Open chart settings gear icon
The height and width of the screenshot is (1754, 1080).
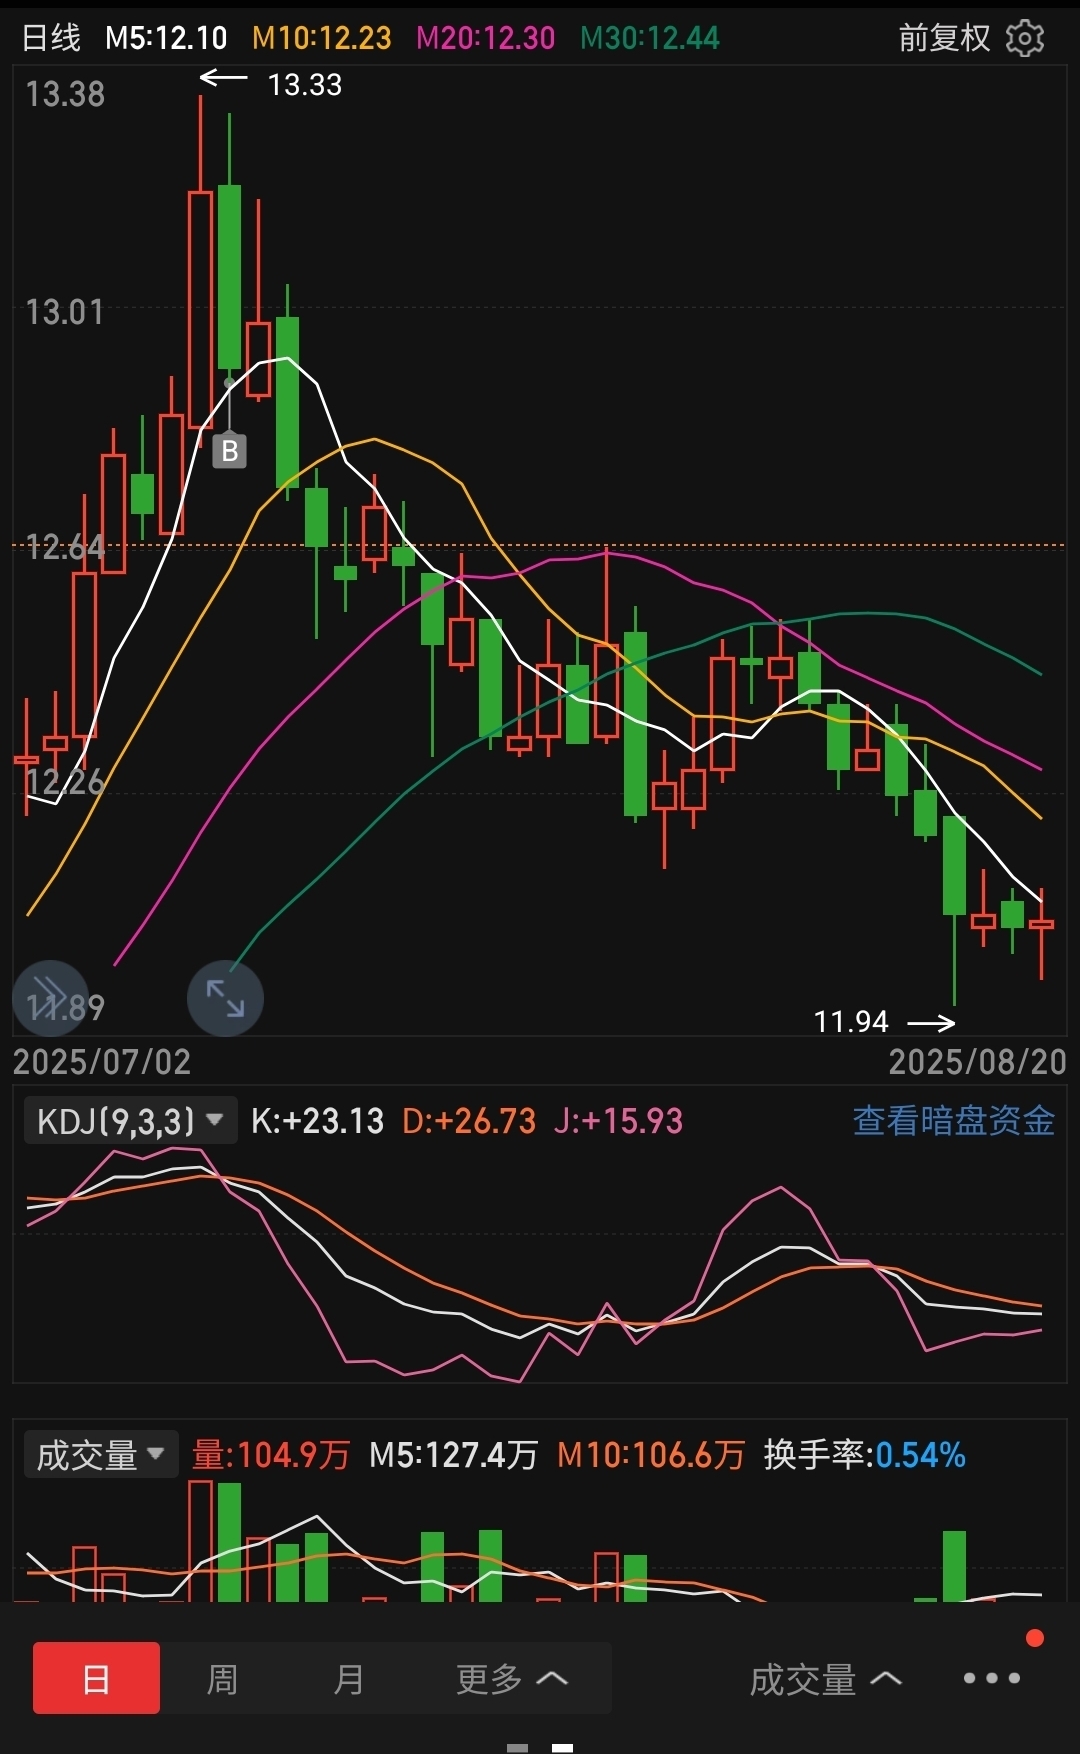pyautogui.click(x=1025, y=38)
